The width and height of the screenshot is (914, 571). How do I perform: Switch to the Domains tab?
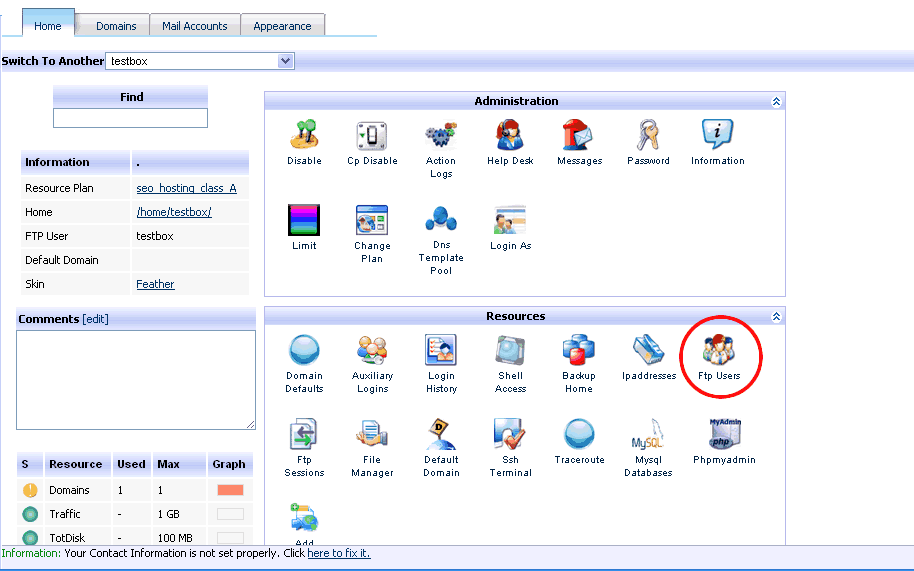(x=116, y=26)
